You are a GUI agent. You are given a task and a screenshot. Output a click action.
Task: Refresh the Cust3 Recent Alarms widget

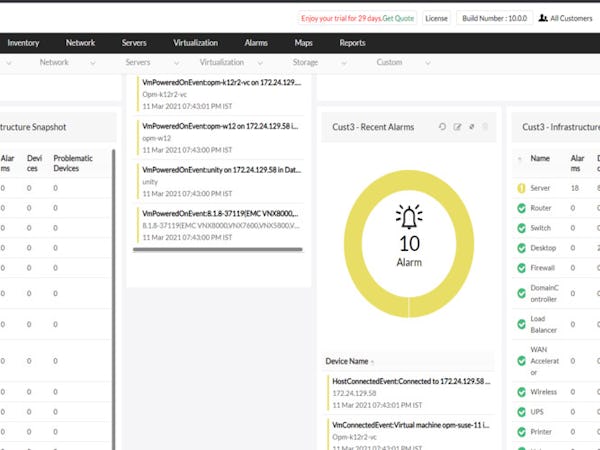pos(442,127)
